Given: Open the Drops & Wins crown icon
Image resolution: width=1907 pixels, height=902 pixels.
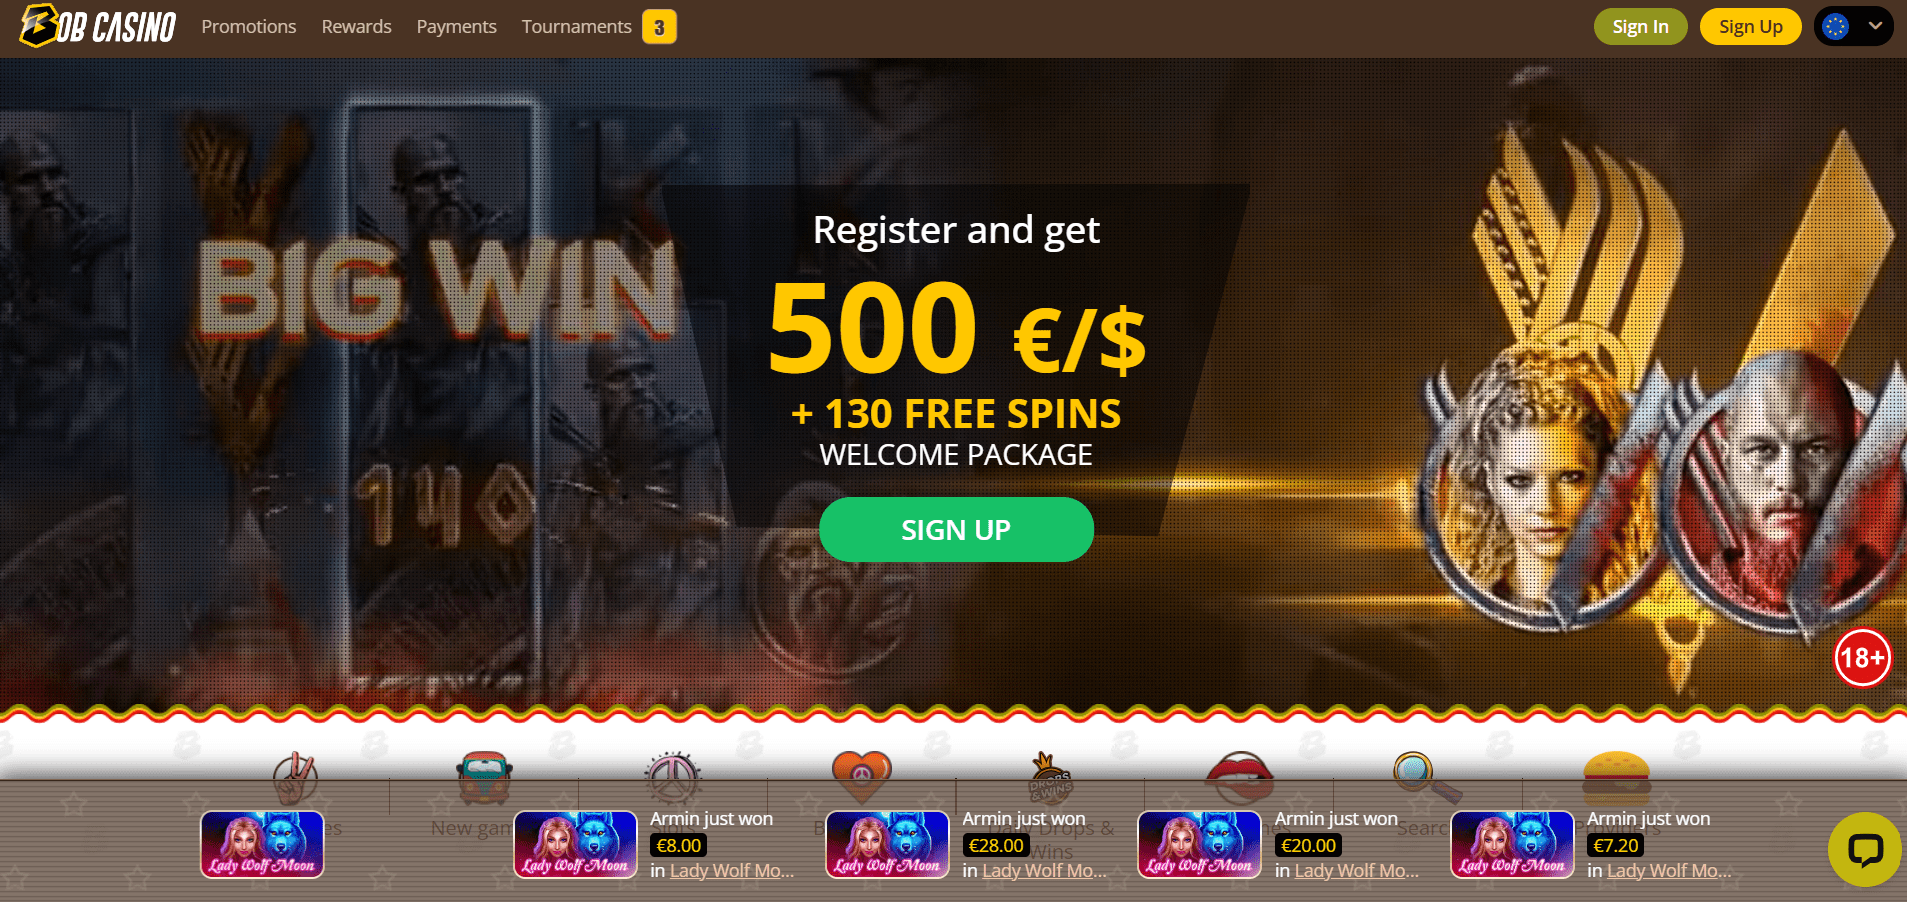Looking at the screenshot, I should click(1050, 778).
